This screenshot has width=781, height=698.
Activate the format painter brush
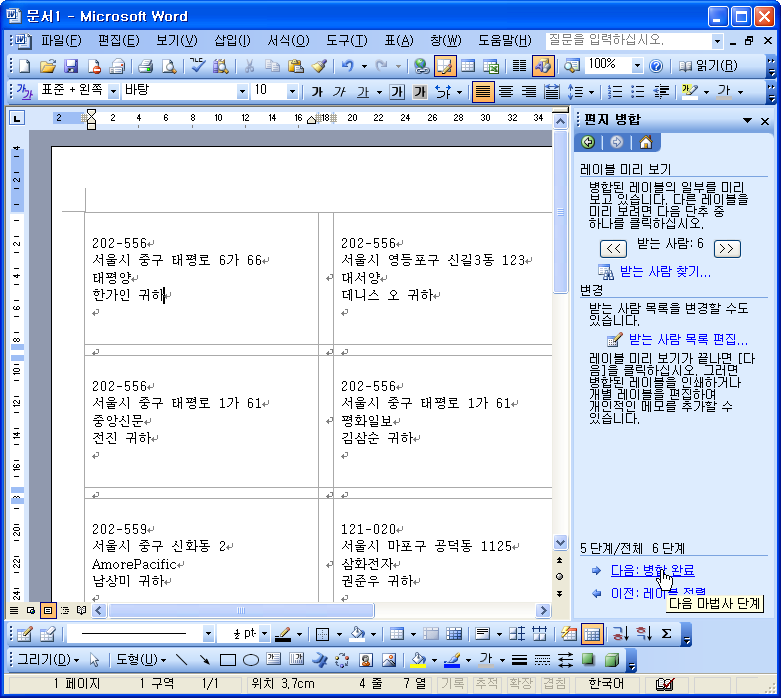click(319, 66)
